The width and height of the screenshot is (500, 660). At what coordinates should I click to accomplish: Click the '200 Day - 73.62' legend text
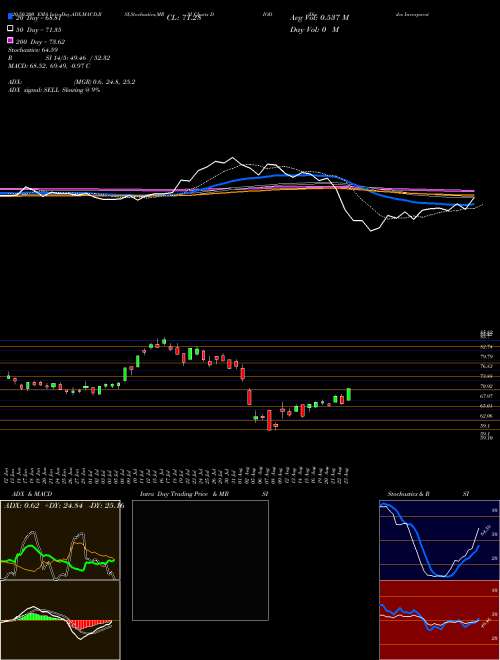click(40, 42)
